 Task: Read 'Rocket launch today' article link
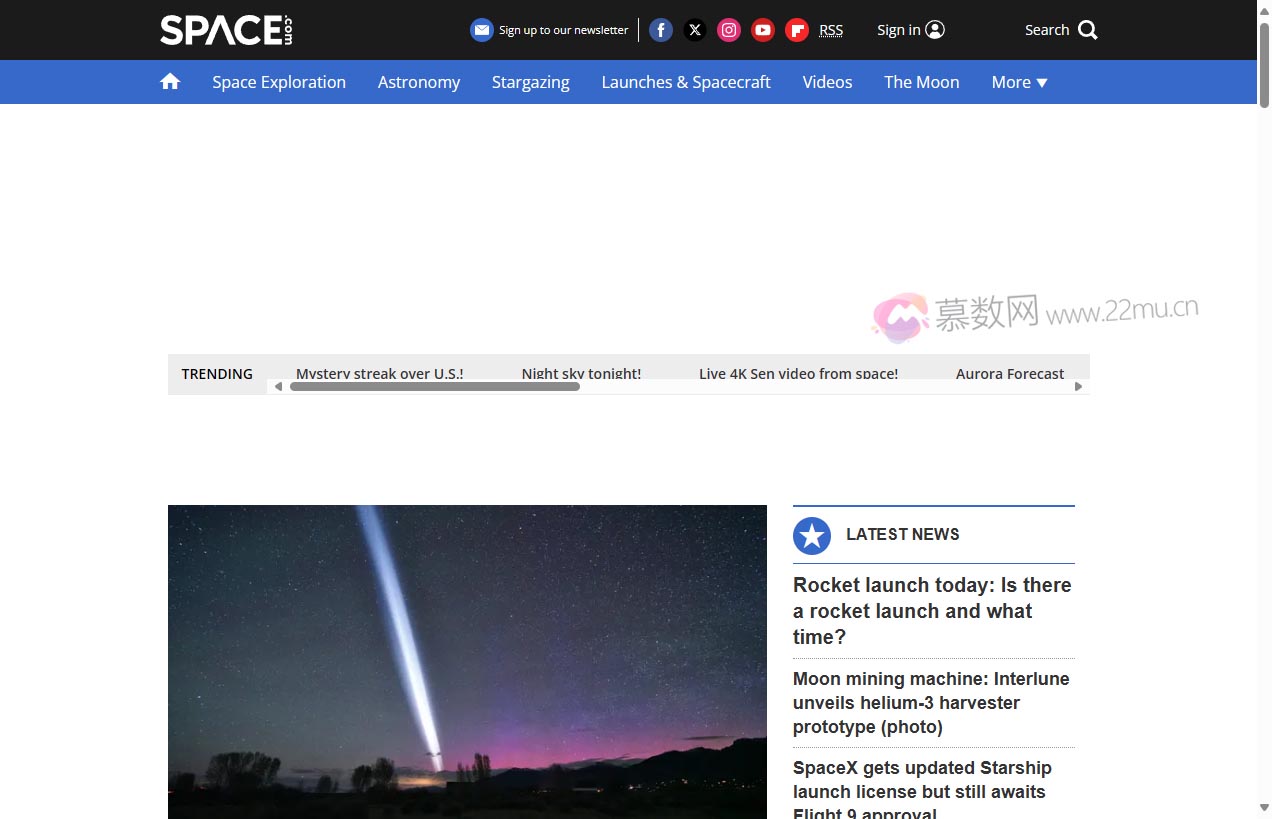[932, 610]
